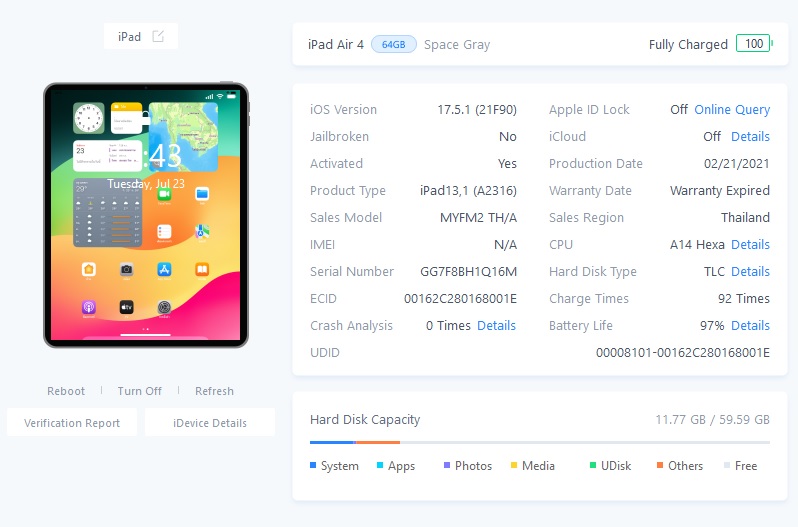Click the ECID value 00162C280168001E

point(460,298)
